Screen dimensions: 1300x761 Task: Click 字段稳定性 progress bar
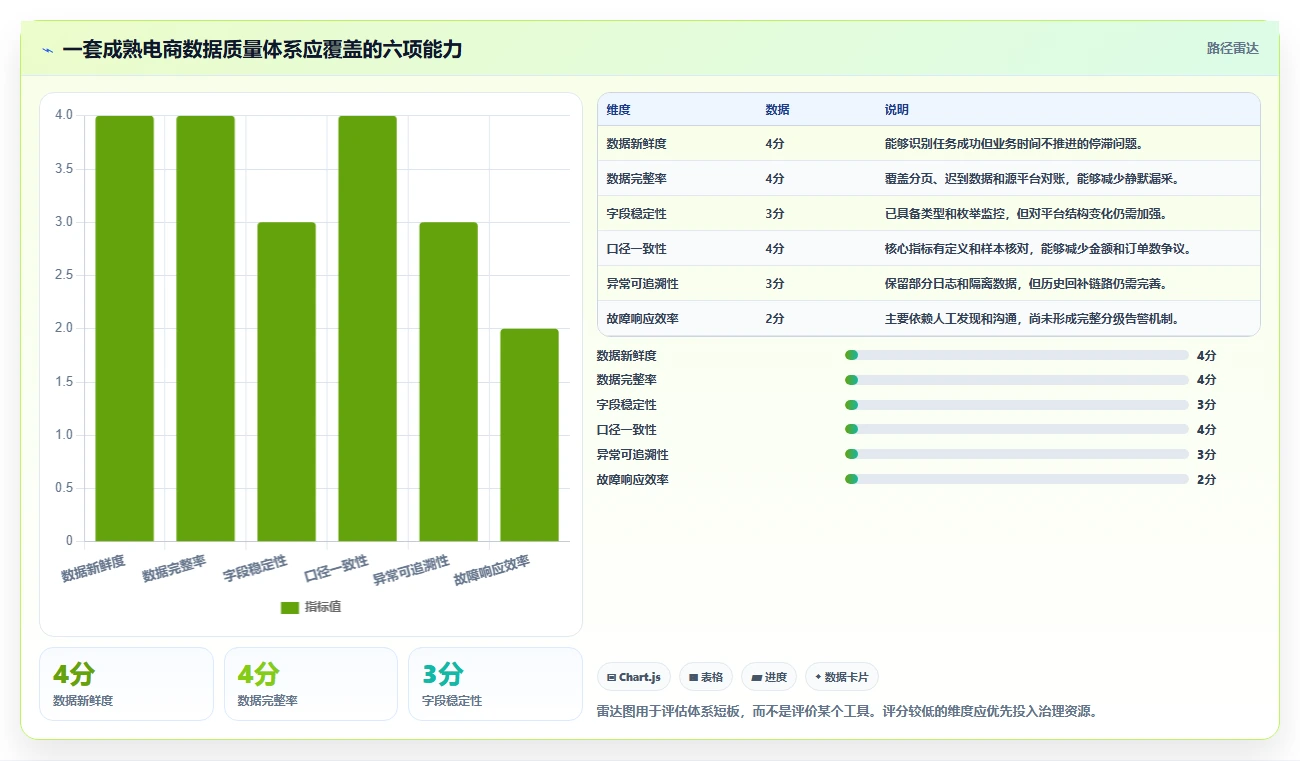coord(1017,405)
